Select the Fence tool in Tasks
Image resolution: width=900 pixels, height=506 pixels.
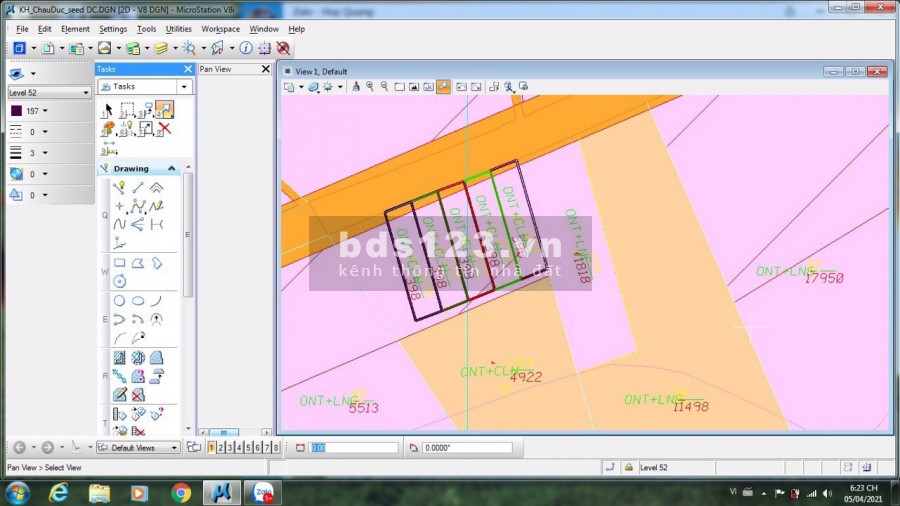(127, 110)
